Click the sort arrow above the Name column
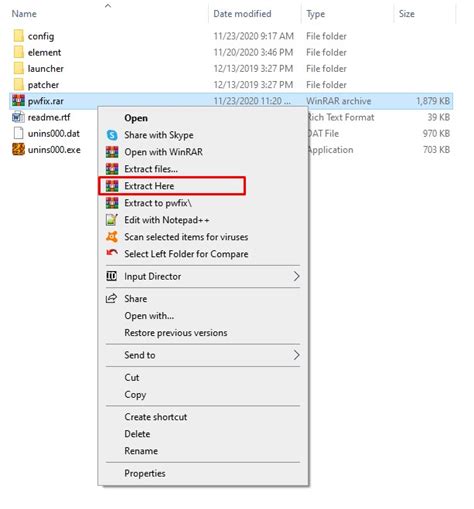This screenshot has width=474, height=509. point(108,5)
